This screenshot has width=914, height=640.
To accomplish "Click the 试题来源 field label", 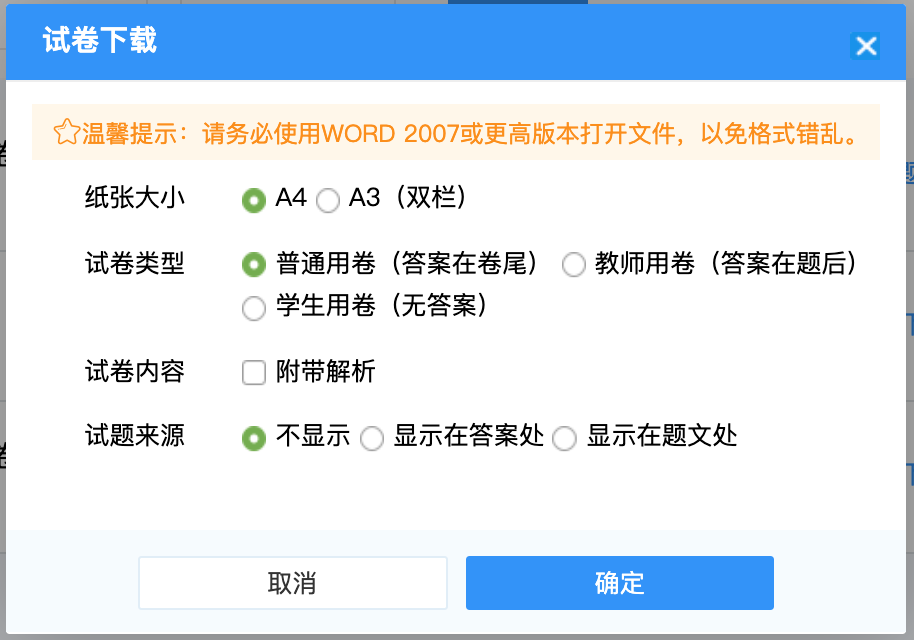I will (x=135, y=437).
